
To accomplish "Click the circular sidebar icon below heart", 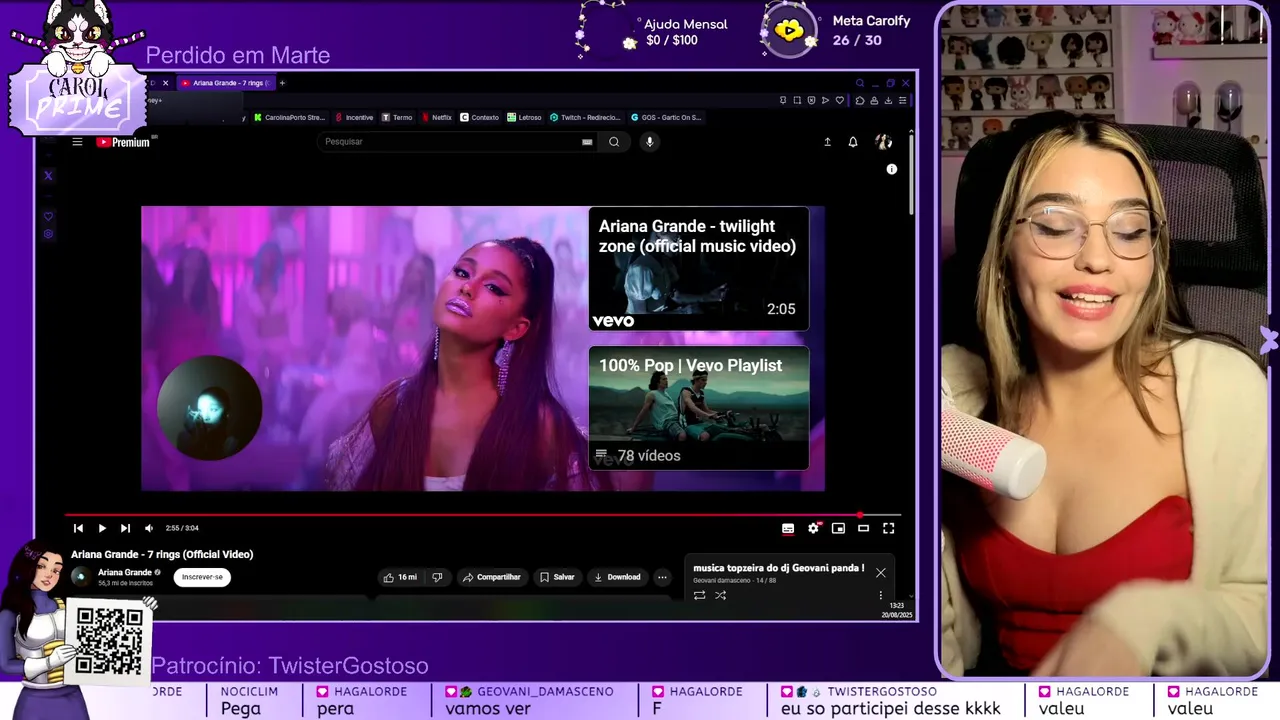I will coord(48,234).
